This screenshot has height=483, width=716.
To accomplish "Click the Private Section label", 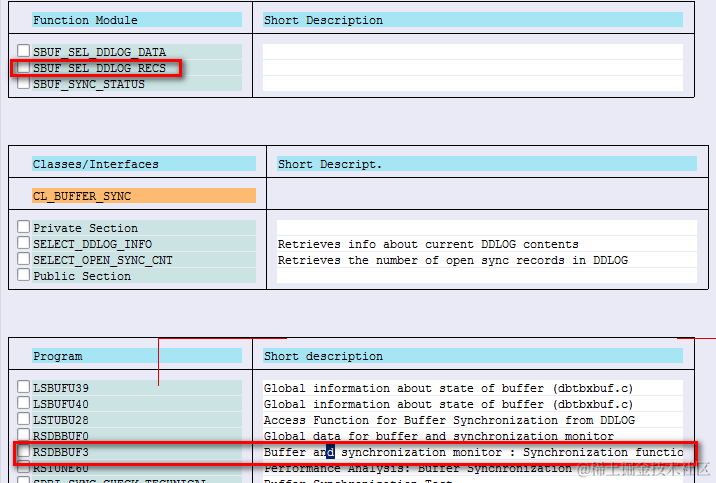I will (x=85, y=228).
